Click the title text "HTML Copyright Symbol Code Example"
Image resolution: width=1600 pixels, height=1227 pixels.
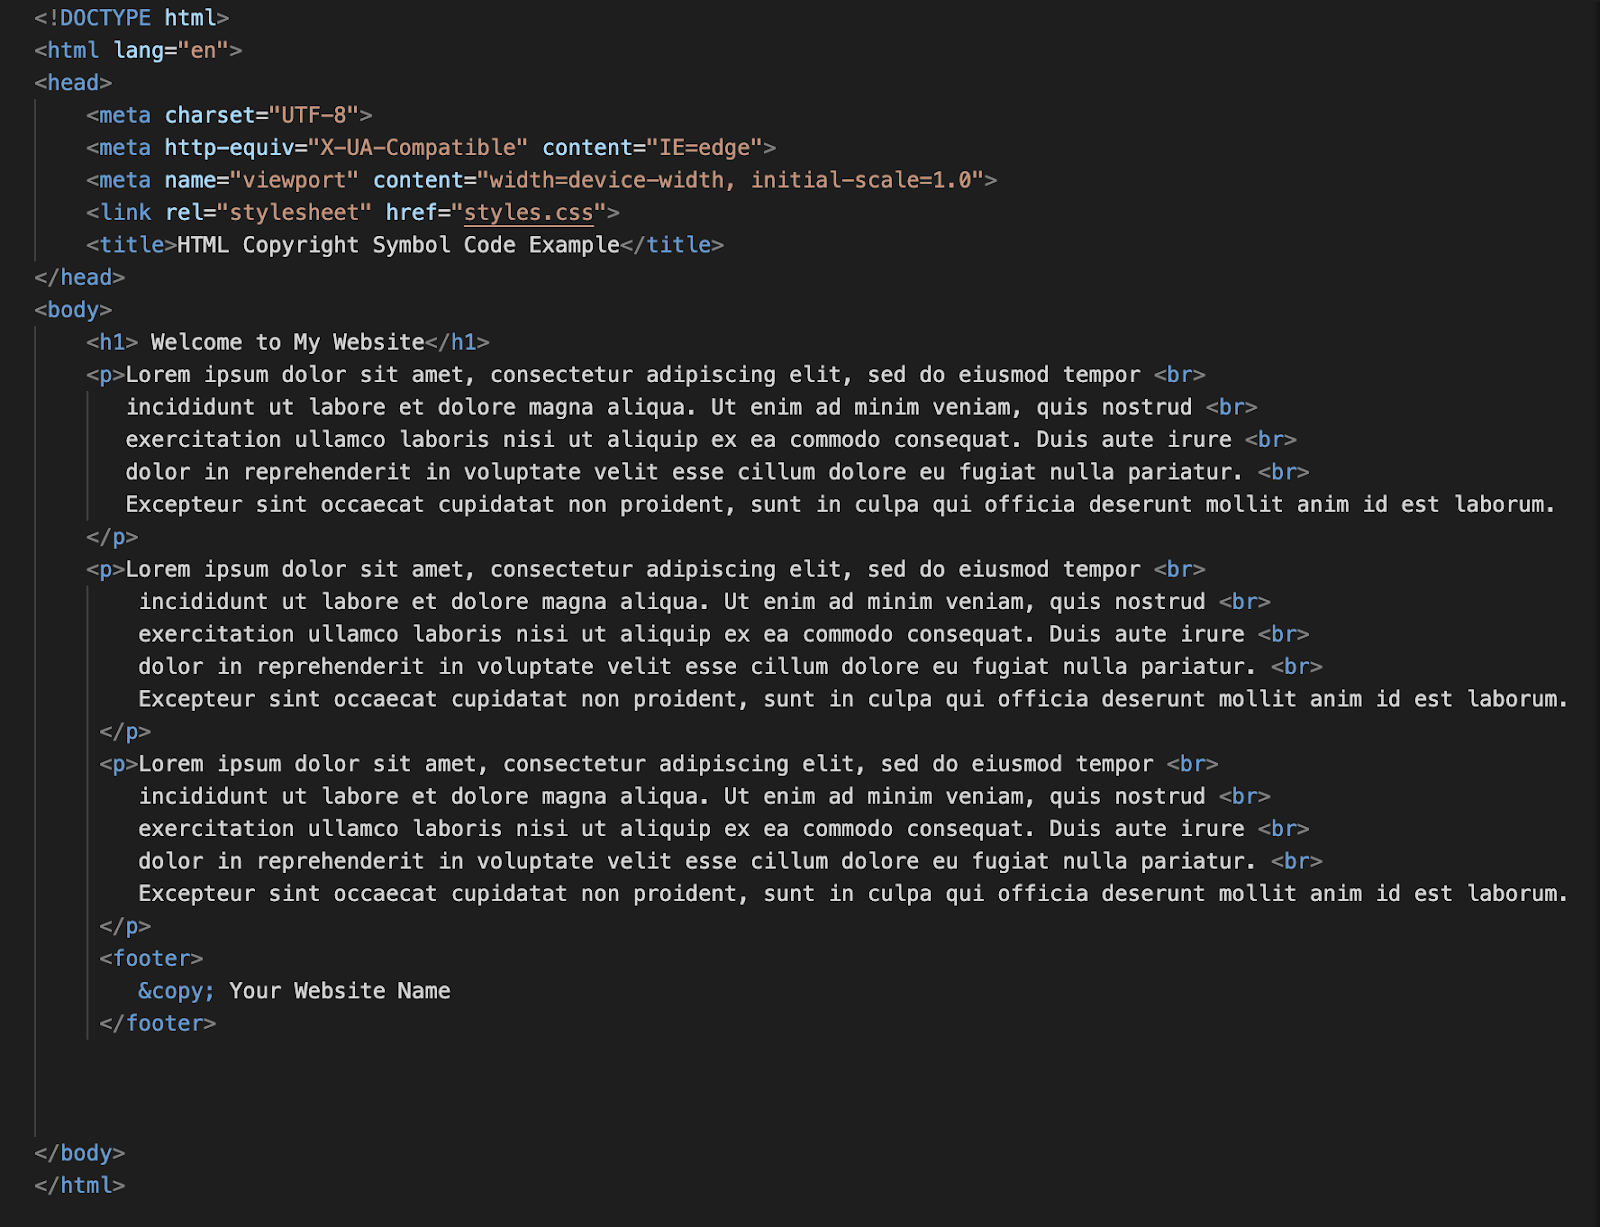tap(398, 245)
